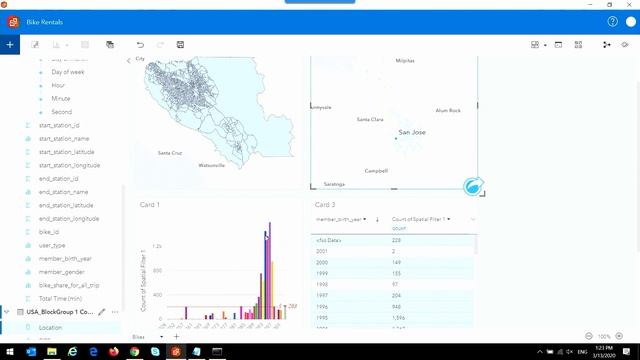Screen dimensions: 640x360
Task: Open member_birth_year column dropdown in Card 3
Action: tap(364, 219)
